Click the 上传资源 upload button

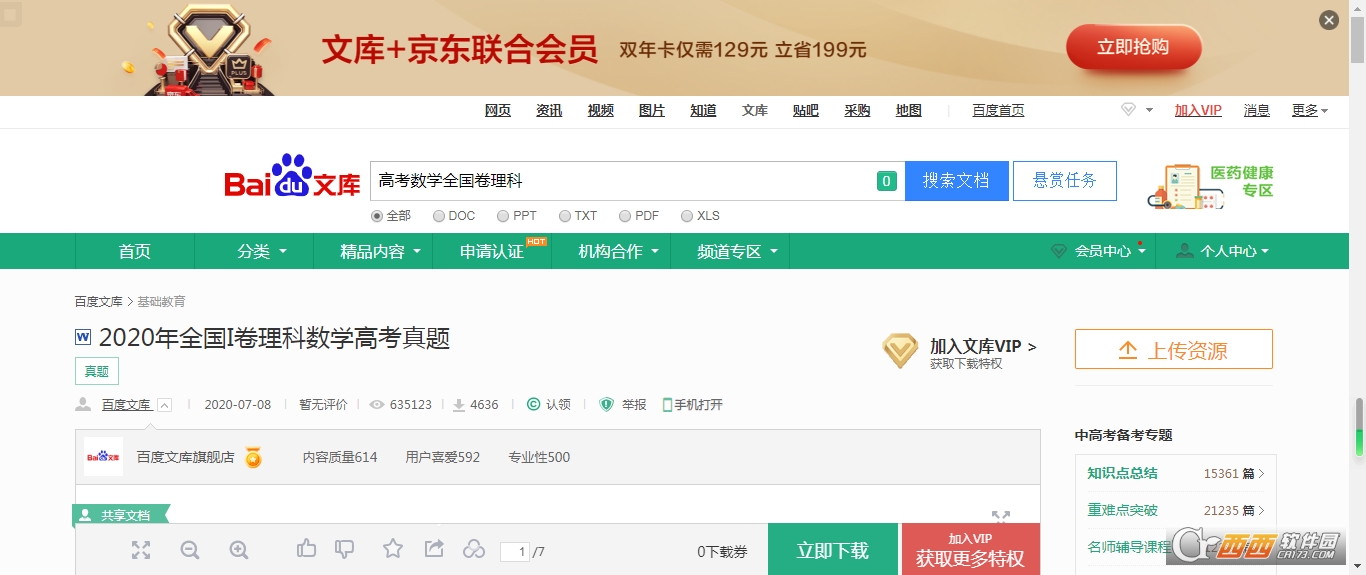coord(1174,349)
